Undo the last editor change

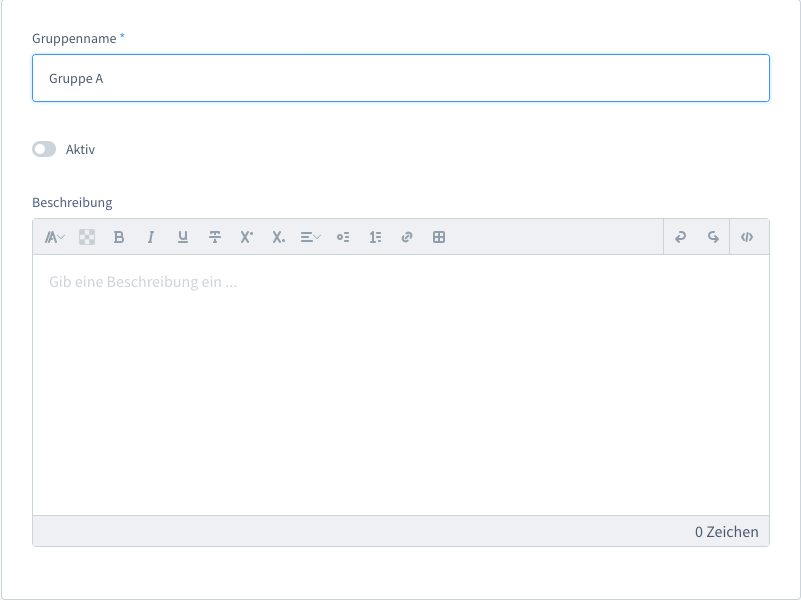(x=681, y=237)
